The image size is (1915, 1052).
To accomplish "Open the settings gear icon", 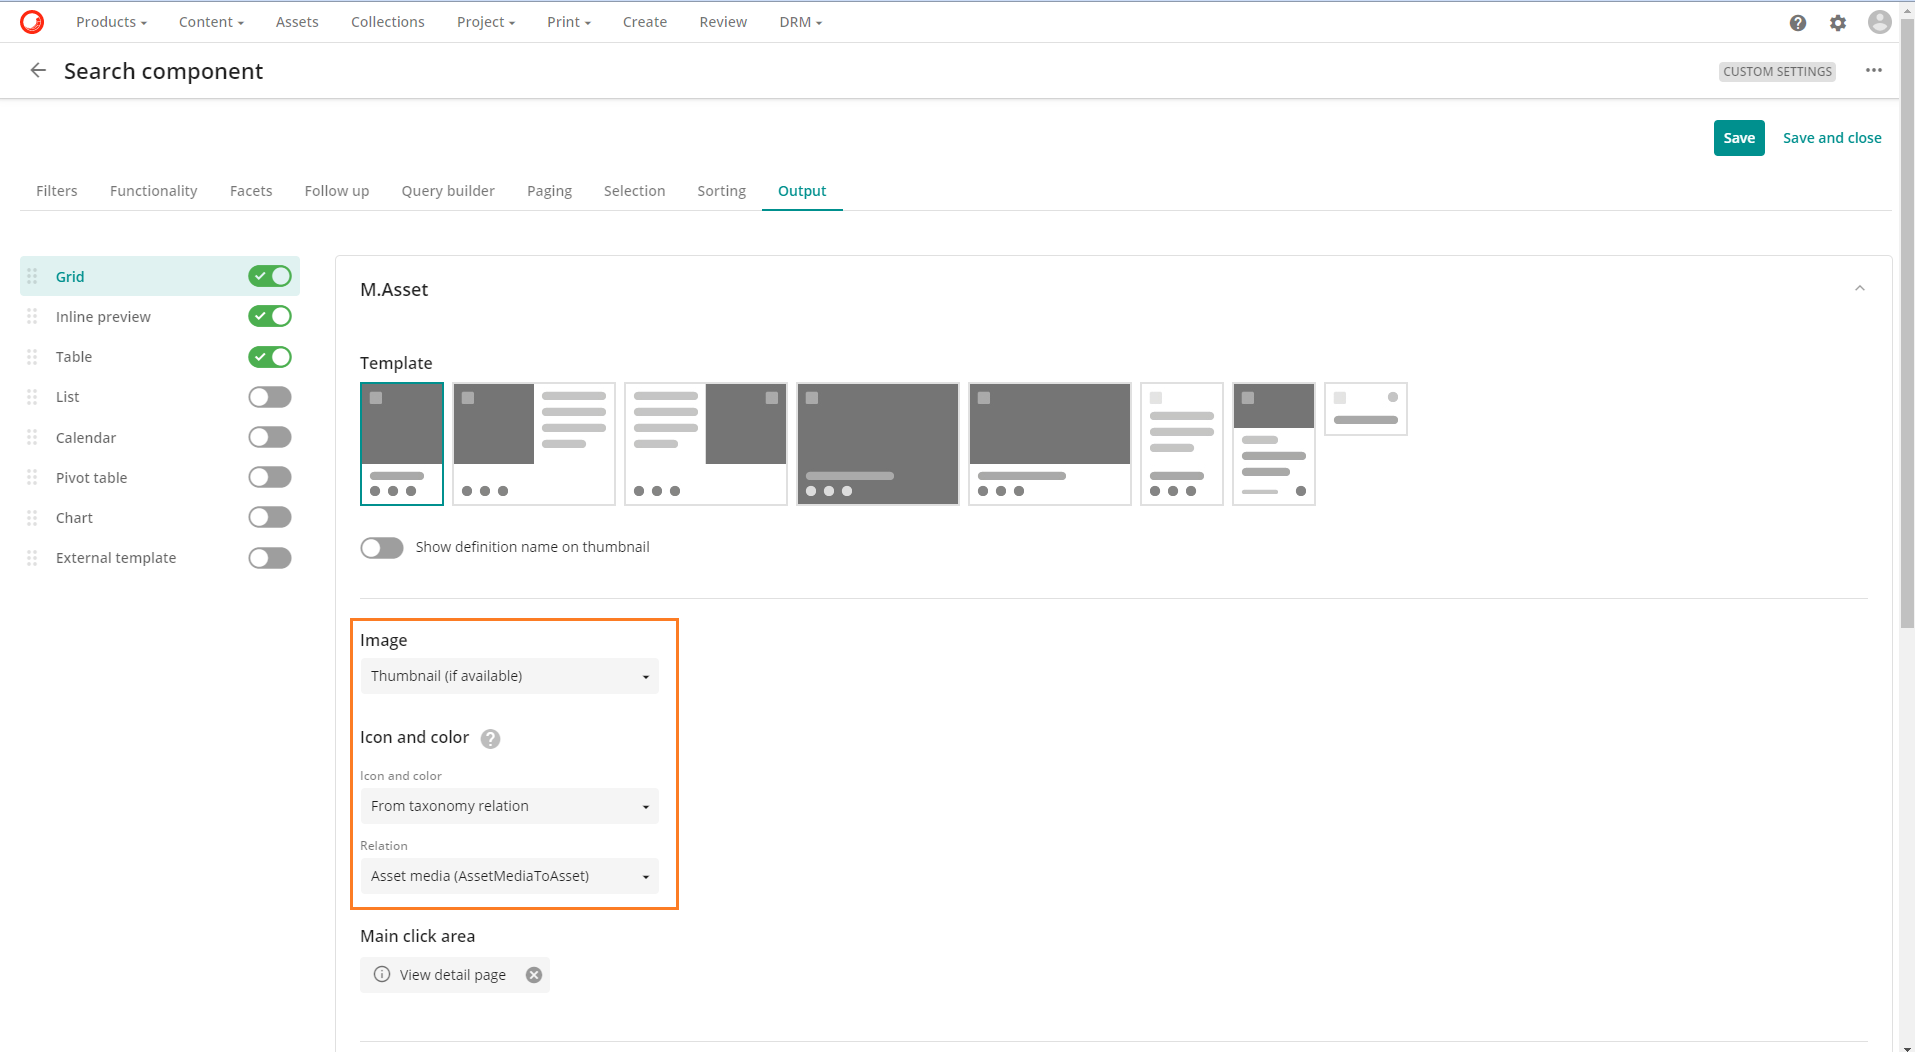I will click(x=1837, y=22).
